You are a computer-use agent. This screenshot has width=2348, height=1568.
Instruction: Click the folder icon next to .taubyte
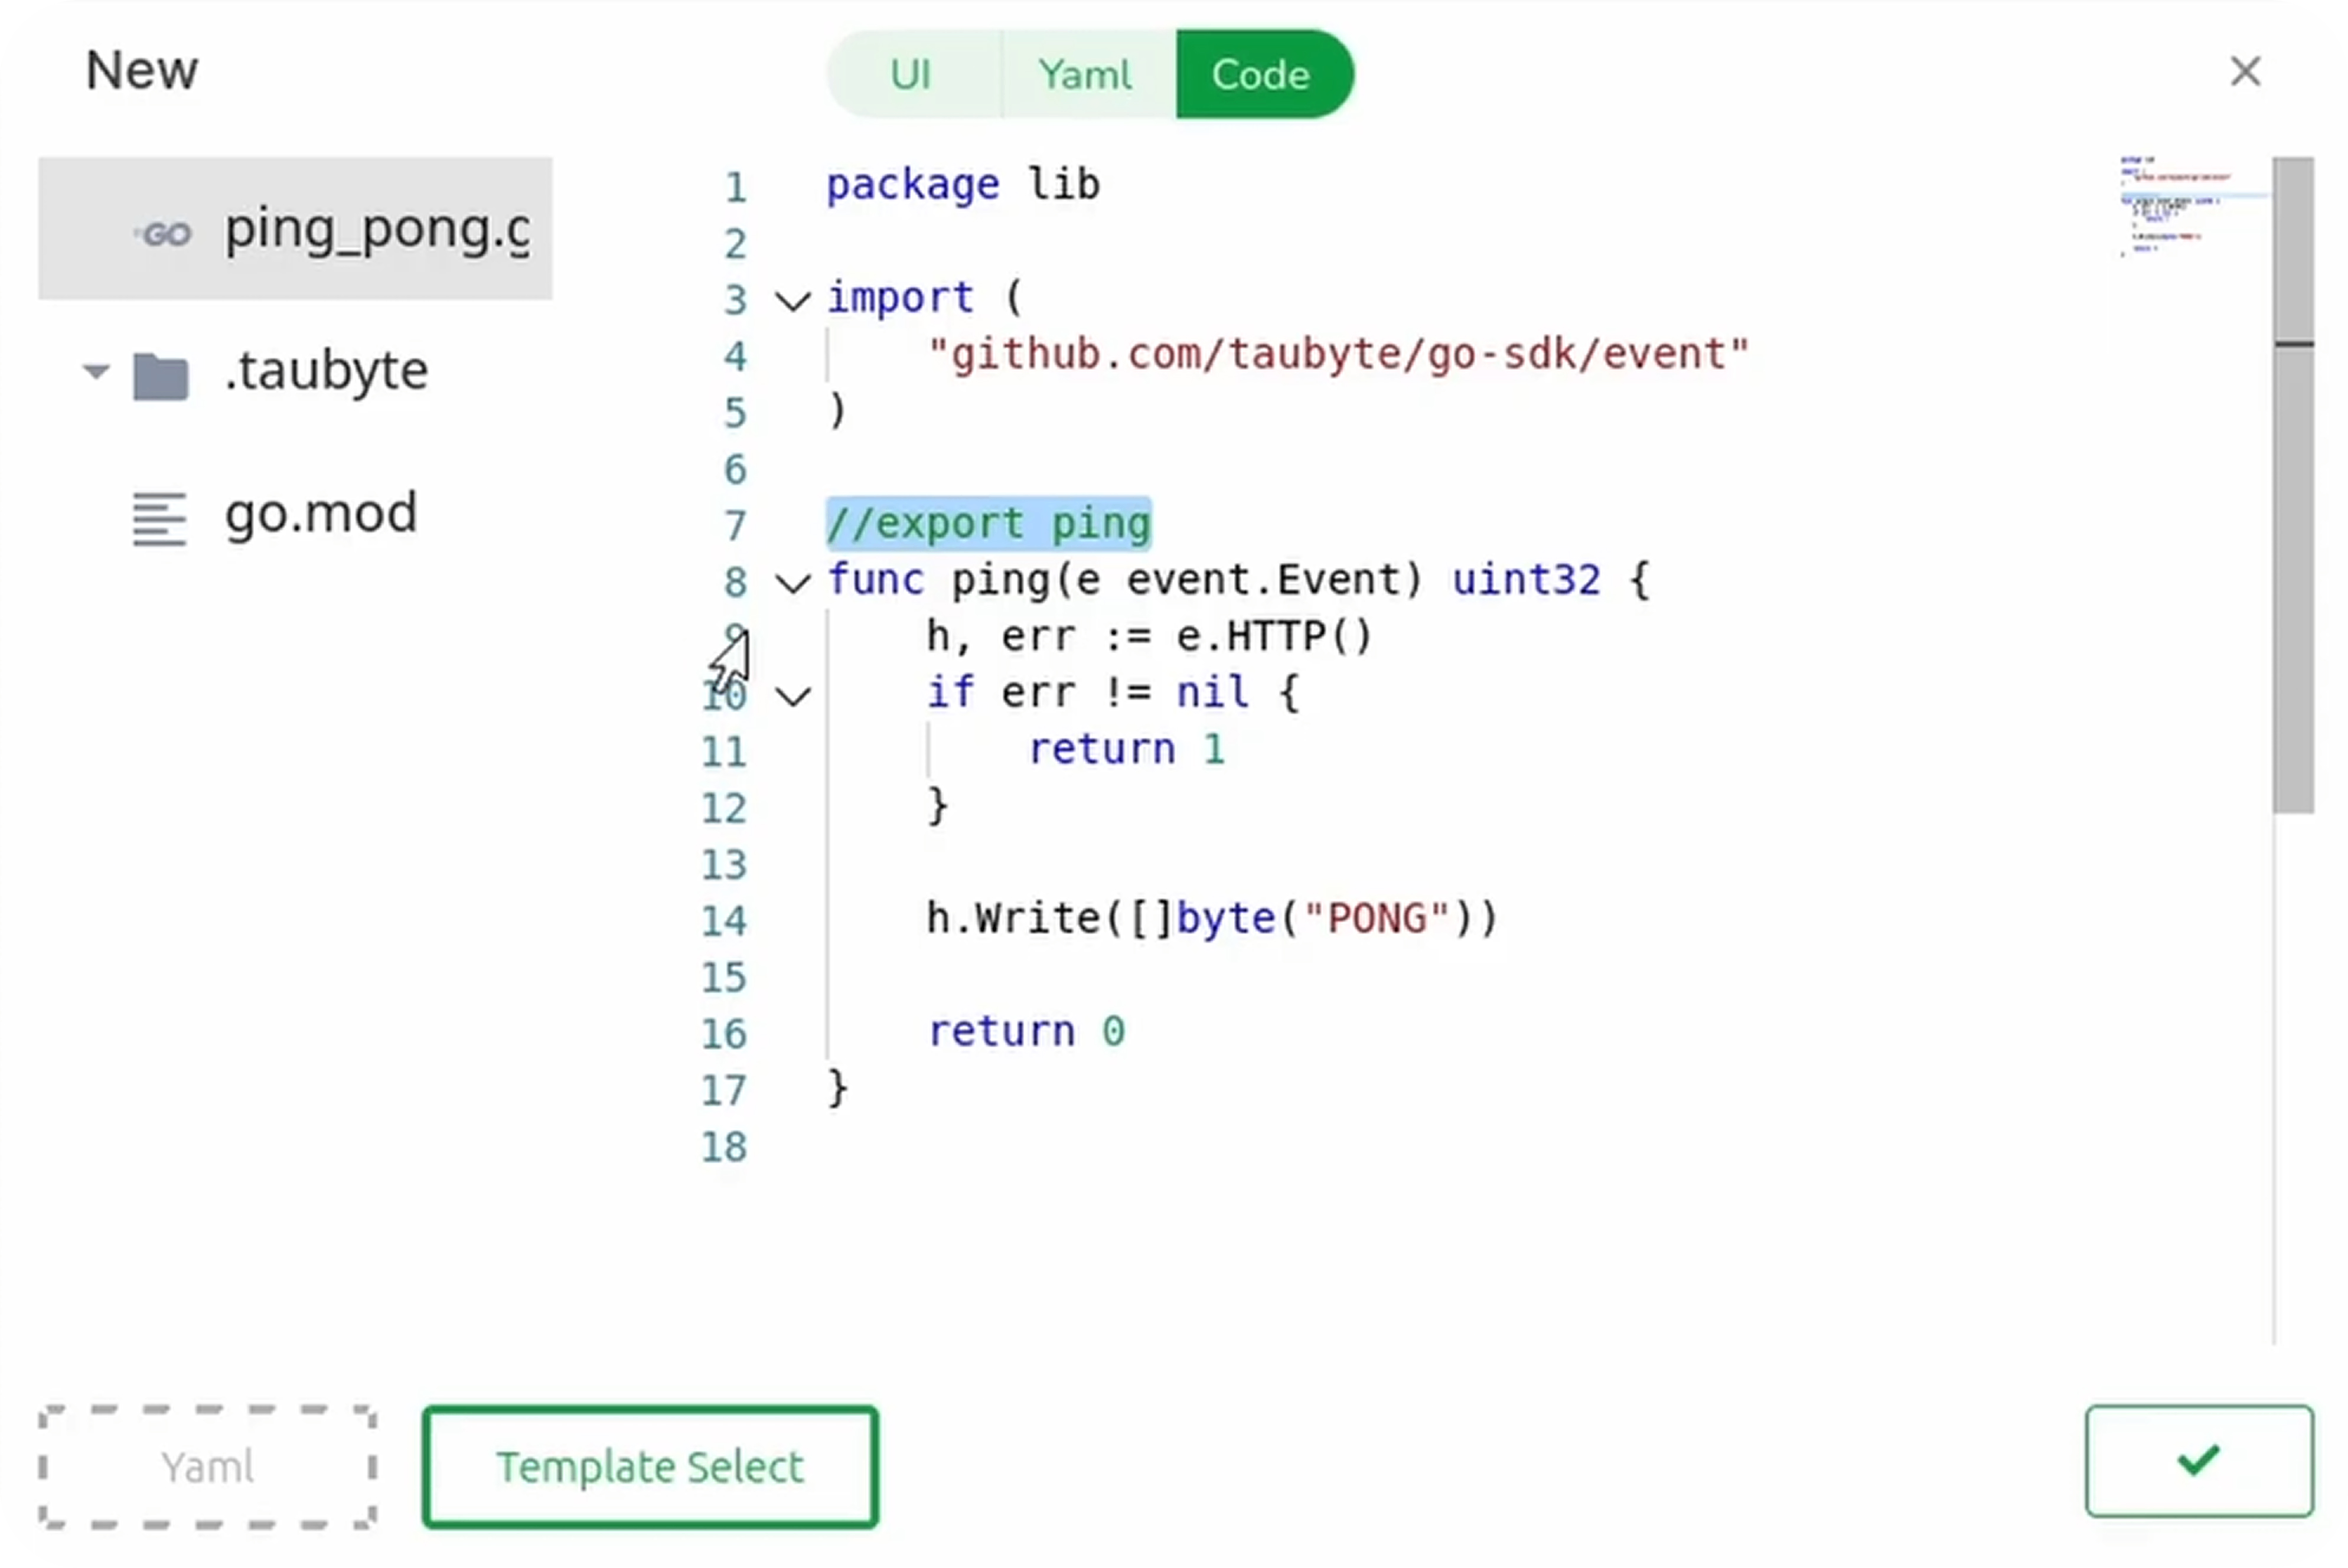pyautogui.click(x=160, y=374)
